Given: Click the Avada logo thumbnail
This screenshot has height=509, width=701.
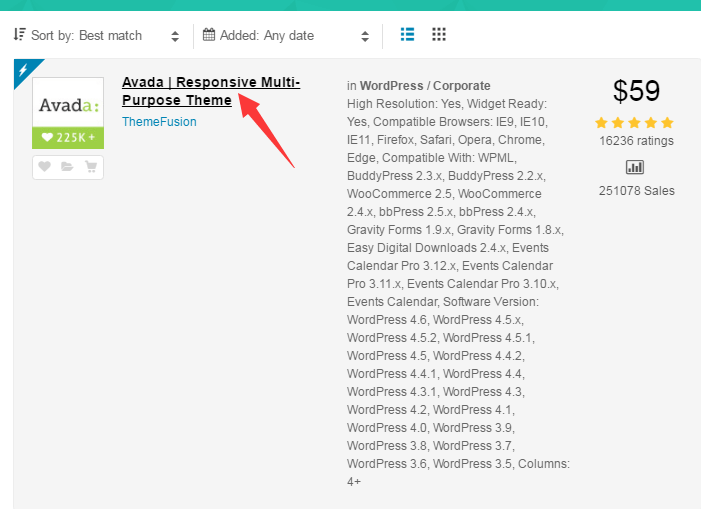Looking at the screenshot, I should pos(68,103).
